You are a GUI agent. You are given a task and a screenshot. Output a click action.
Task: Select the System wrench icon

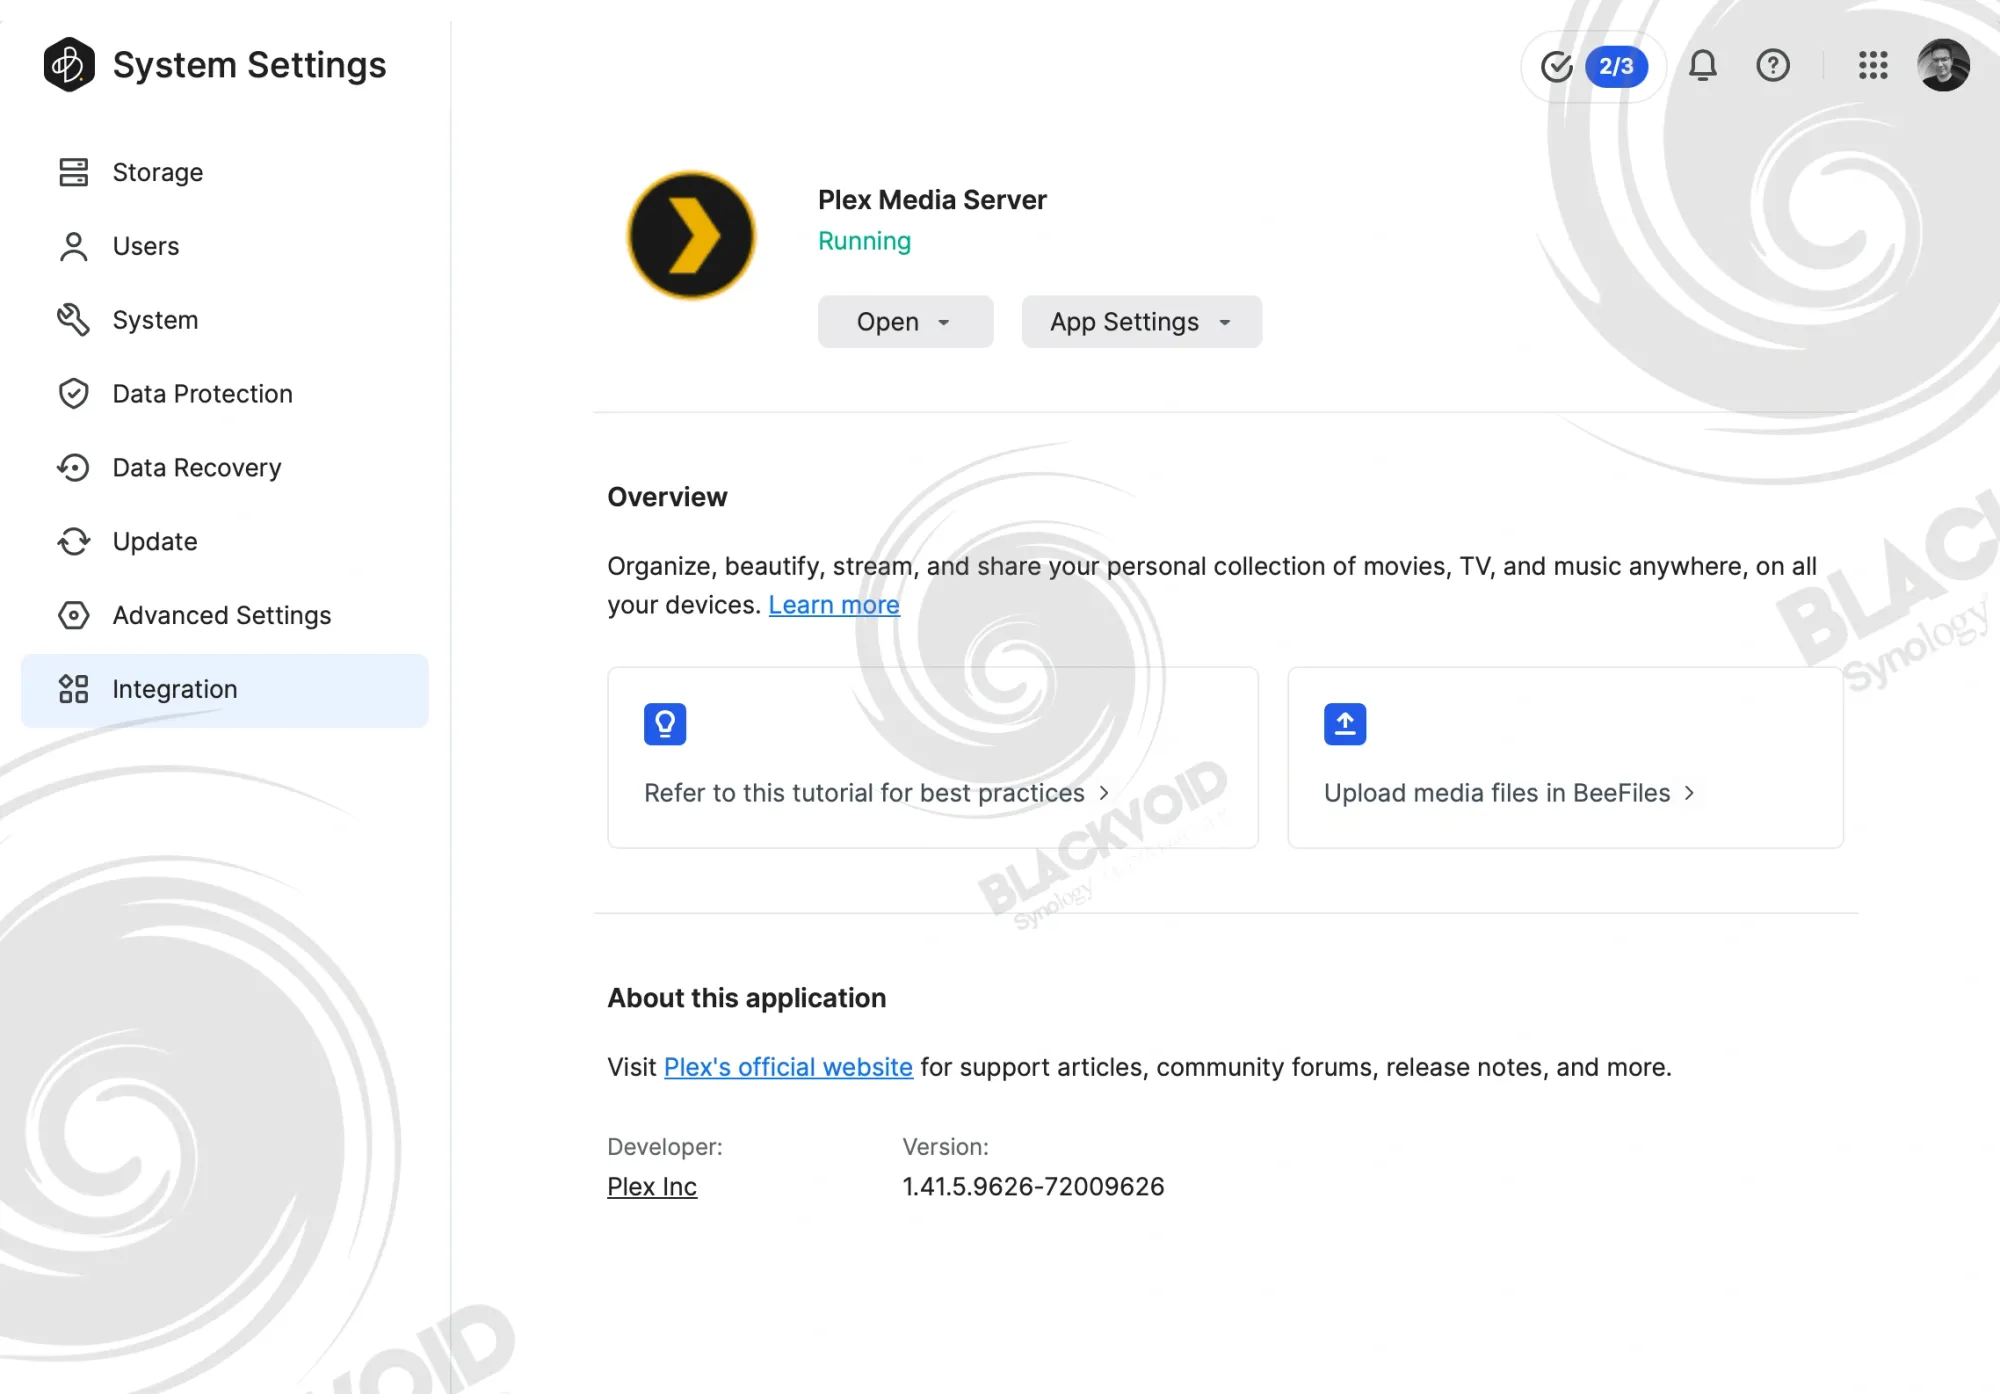click(73, 320)
